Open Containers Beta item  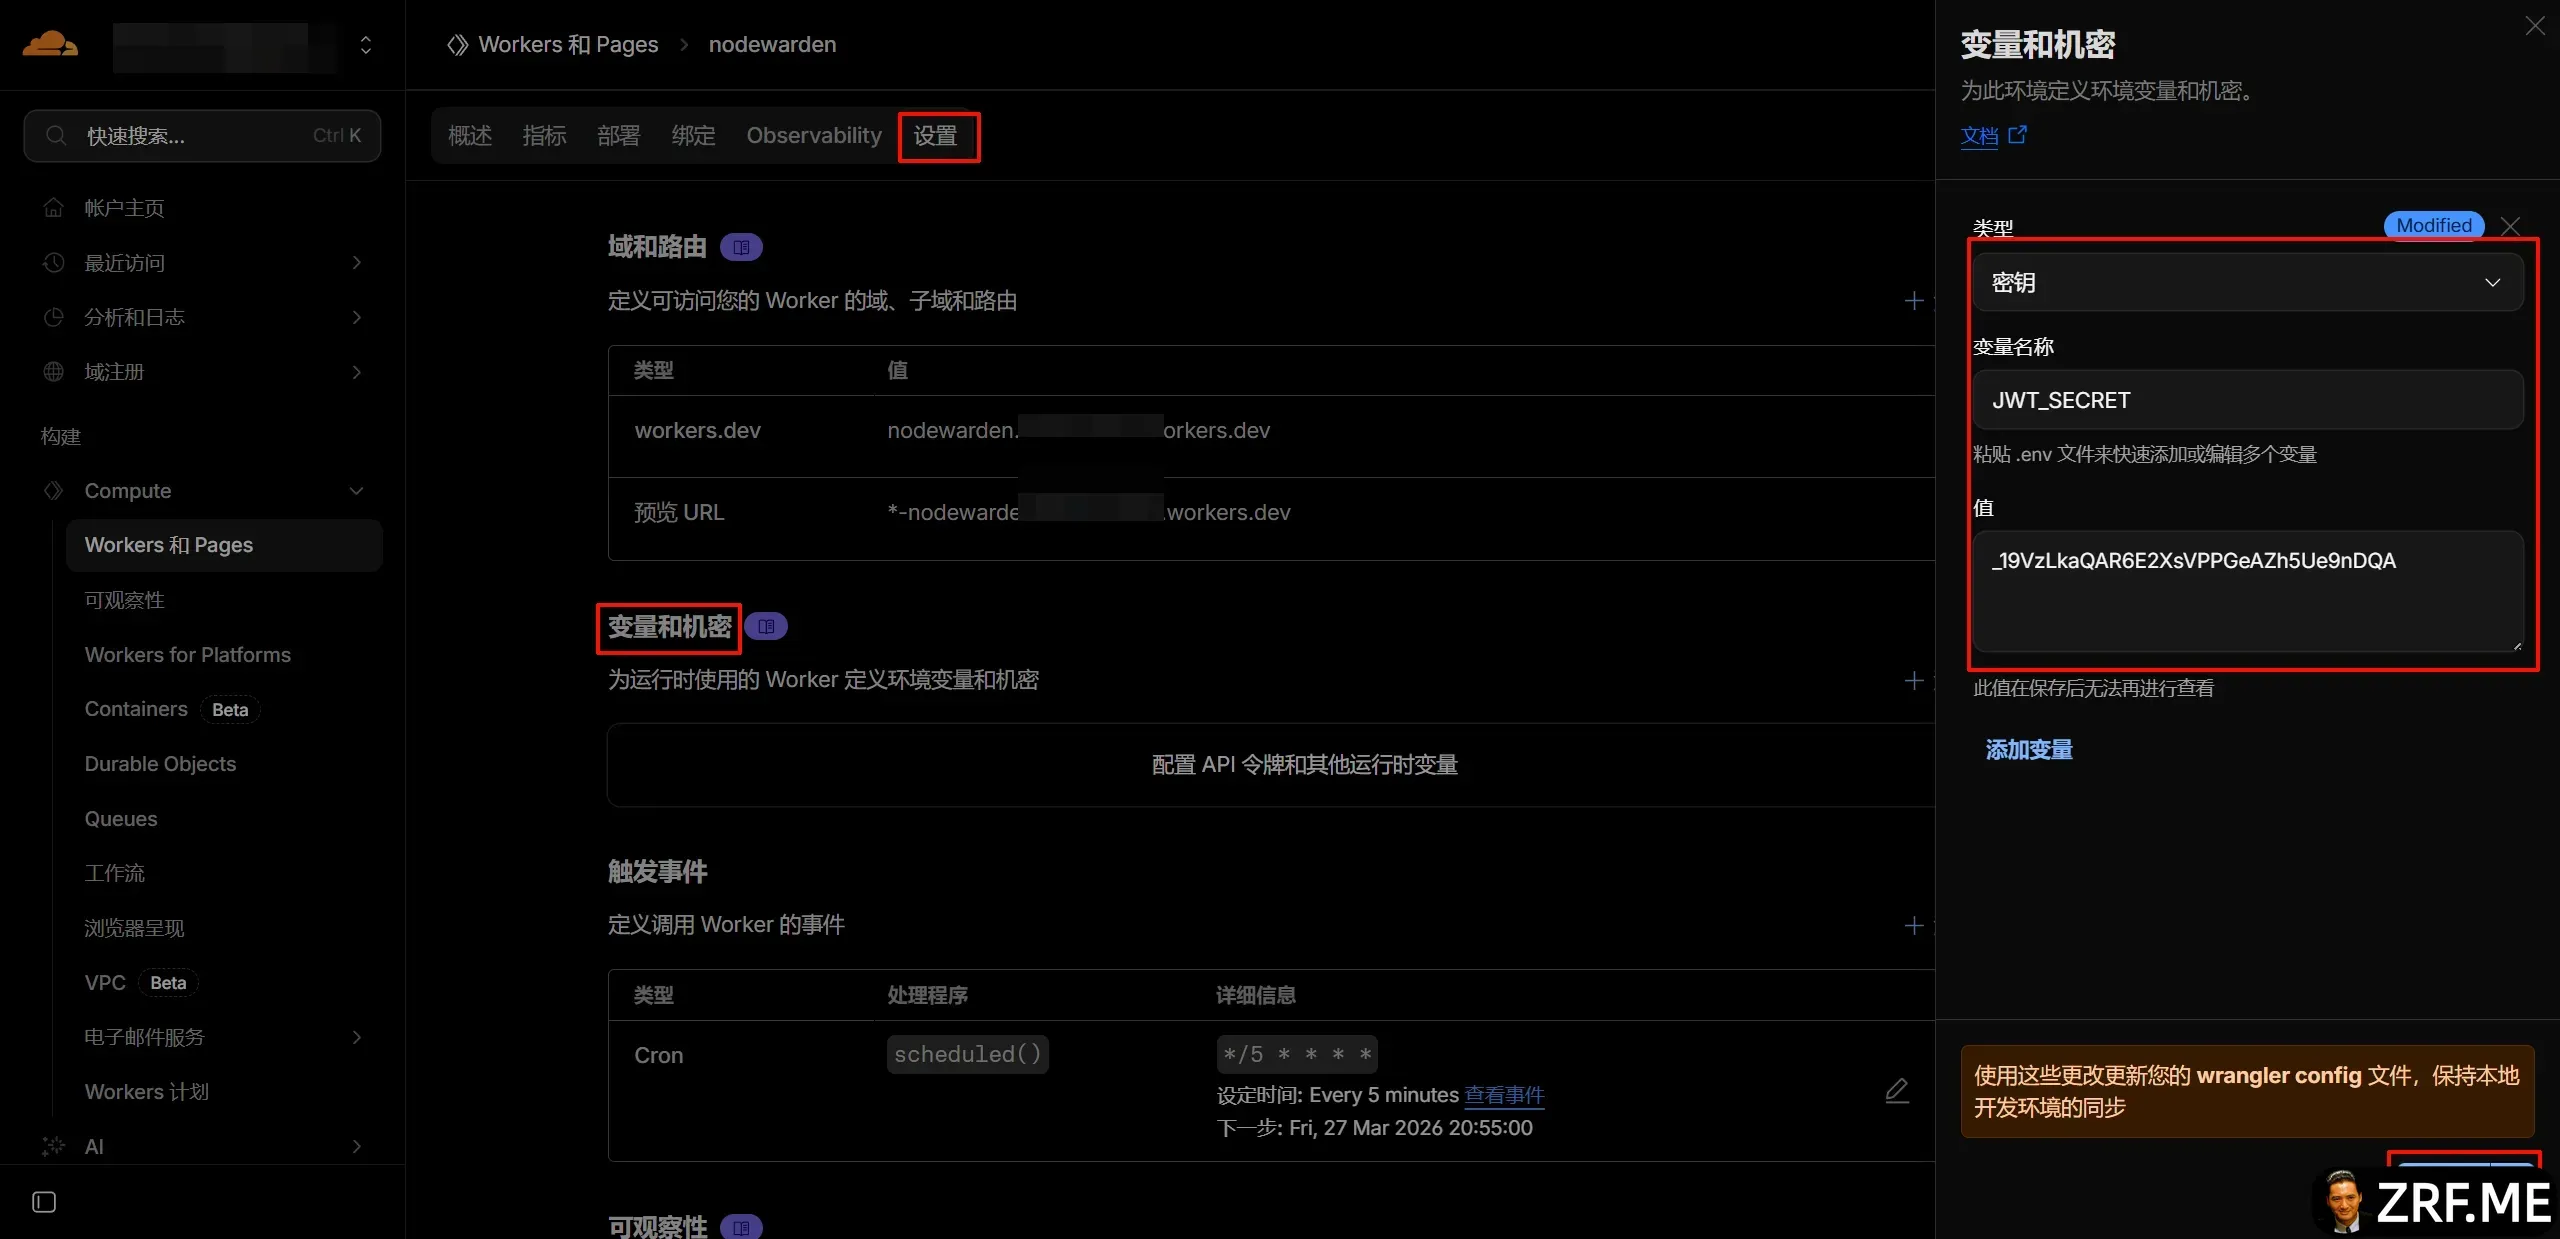tap(172, 709)
